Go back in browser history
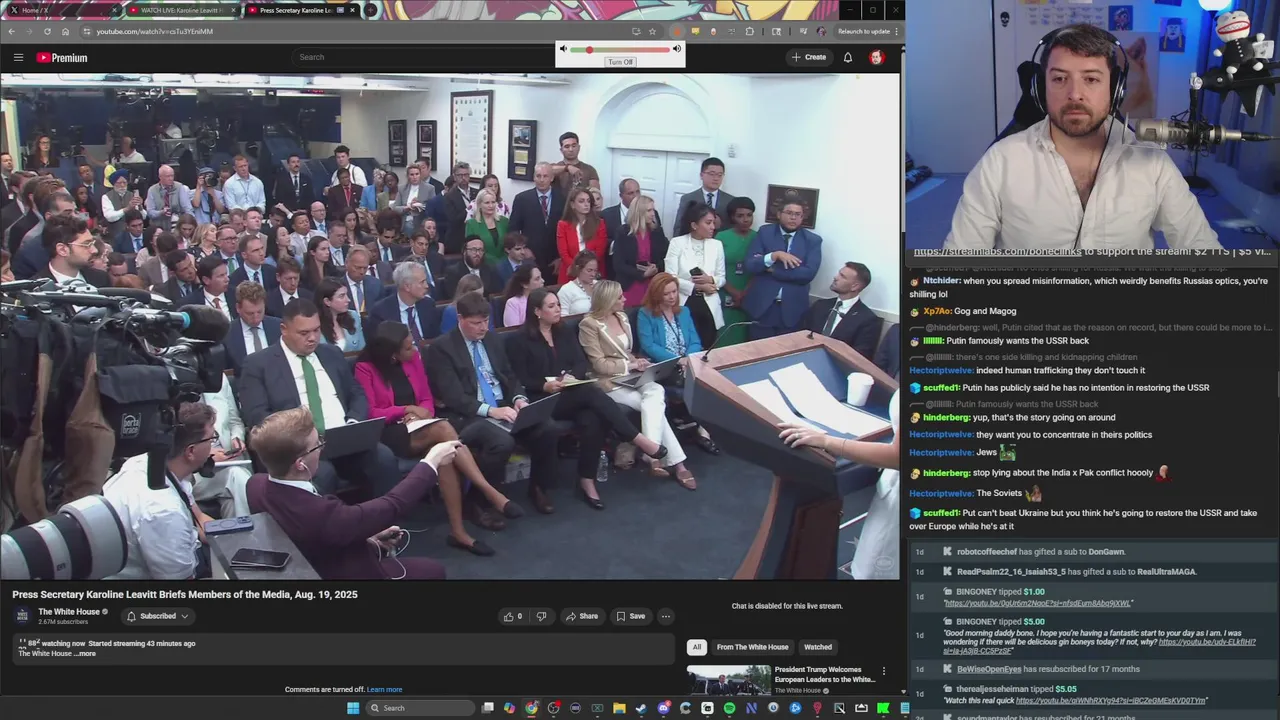 point(11,31)
